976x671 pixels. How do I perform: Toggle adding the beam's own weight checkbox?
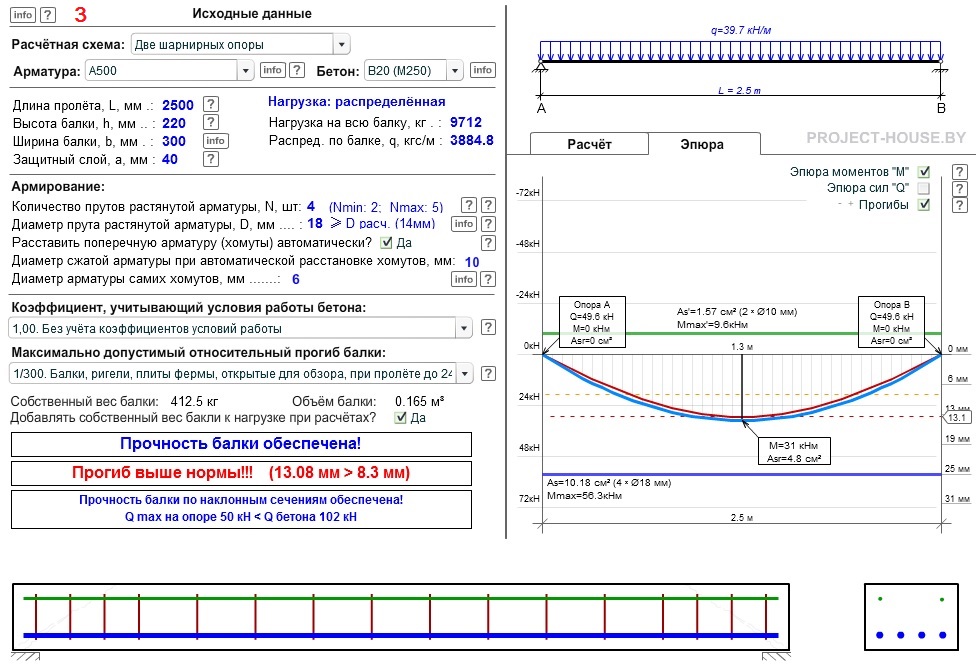[401, 418]
